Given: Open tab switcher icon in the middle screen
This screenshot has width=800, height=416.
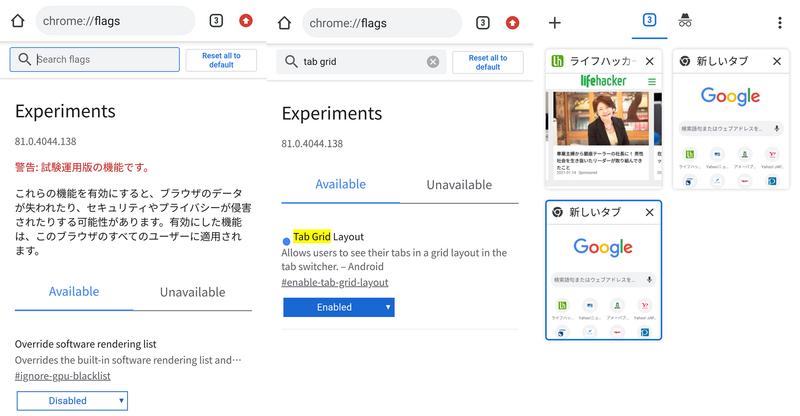Looking at the screenshot, I should (x=483, y=22).
